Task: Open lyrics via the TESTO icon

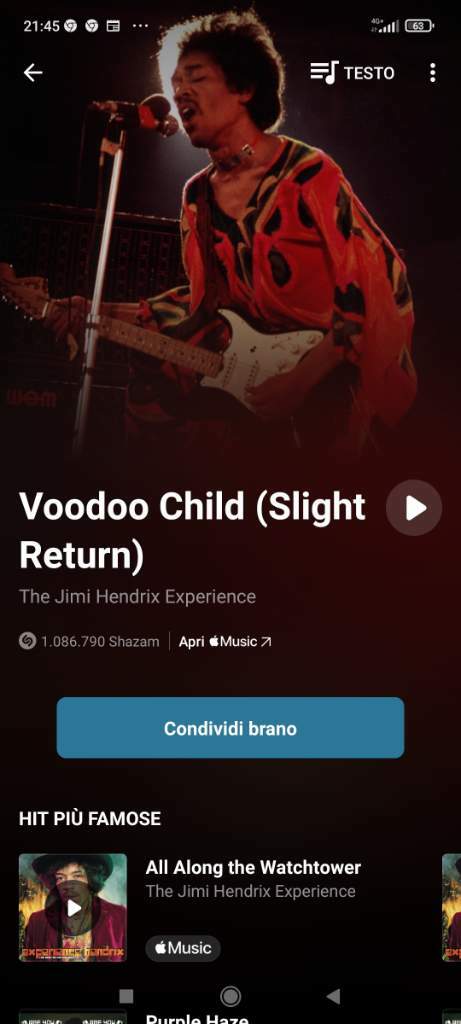Action: 352,72
